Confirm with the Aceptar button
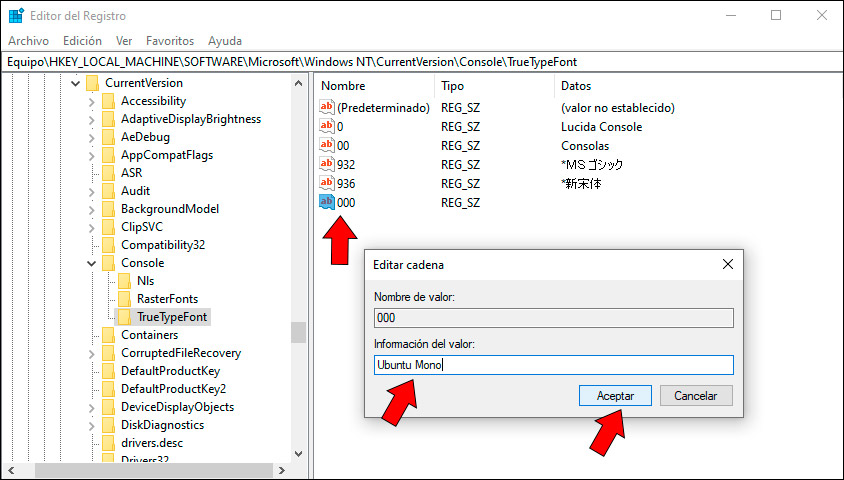This screenshot has height=480, width=844. tap(615, 396)
